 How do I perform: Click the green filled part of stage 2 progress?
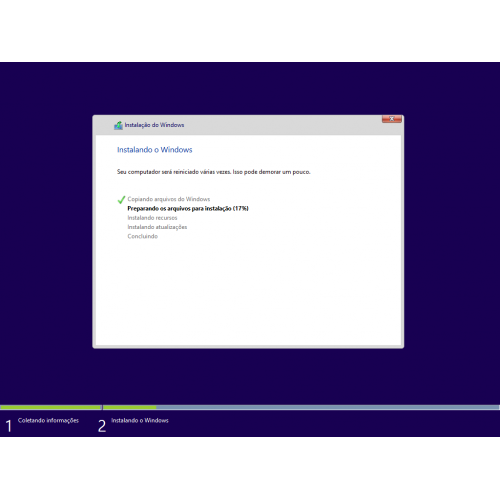click(130, 407)
